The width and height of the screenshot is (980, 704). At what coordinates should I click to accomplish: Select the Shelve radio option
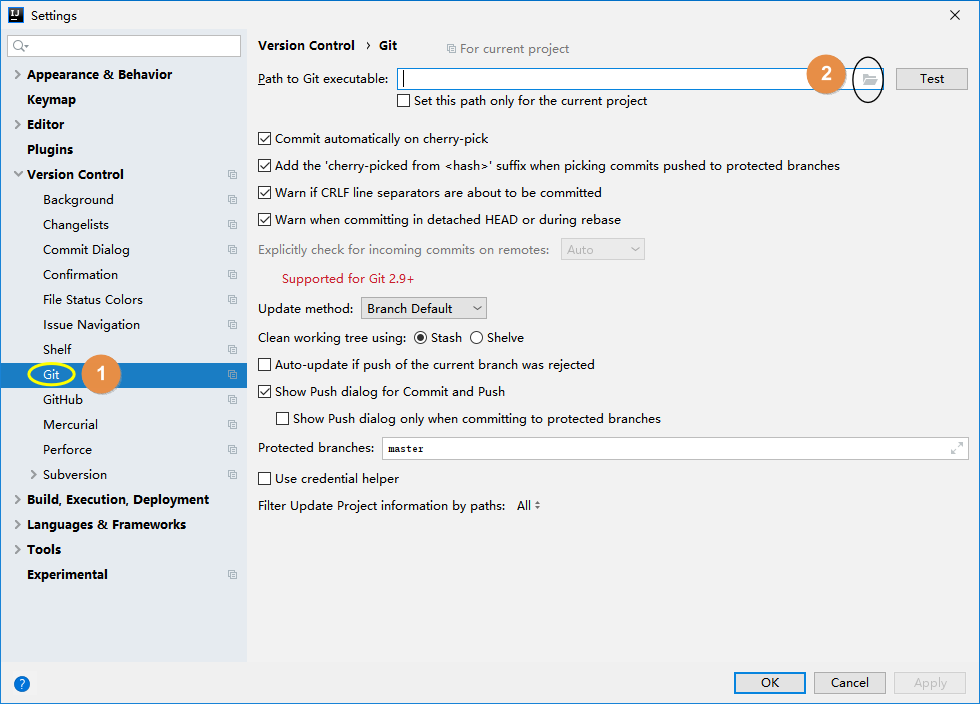pyautogui.click(x=477, y=338)
